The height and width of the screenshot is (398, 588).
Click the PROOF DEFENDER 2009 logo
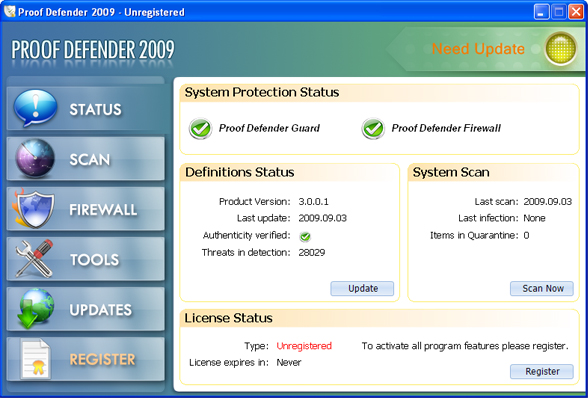93,50
